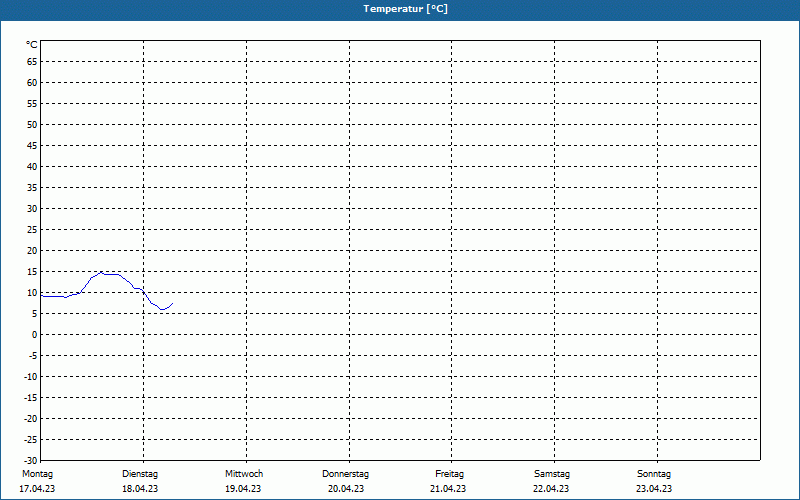The width and height of the screenshot is (800, 500).
Task: Click the 50 value on the temperature axis
Action: pos(32,124)
